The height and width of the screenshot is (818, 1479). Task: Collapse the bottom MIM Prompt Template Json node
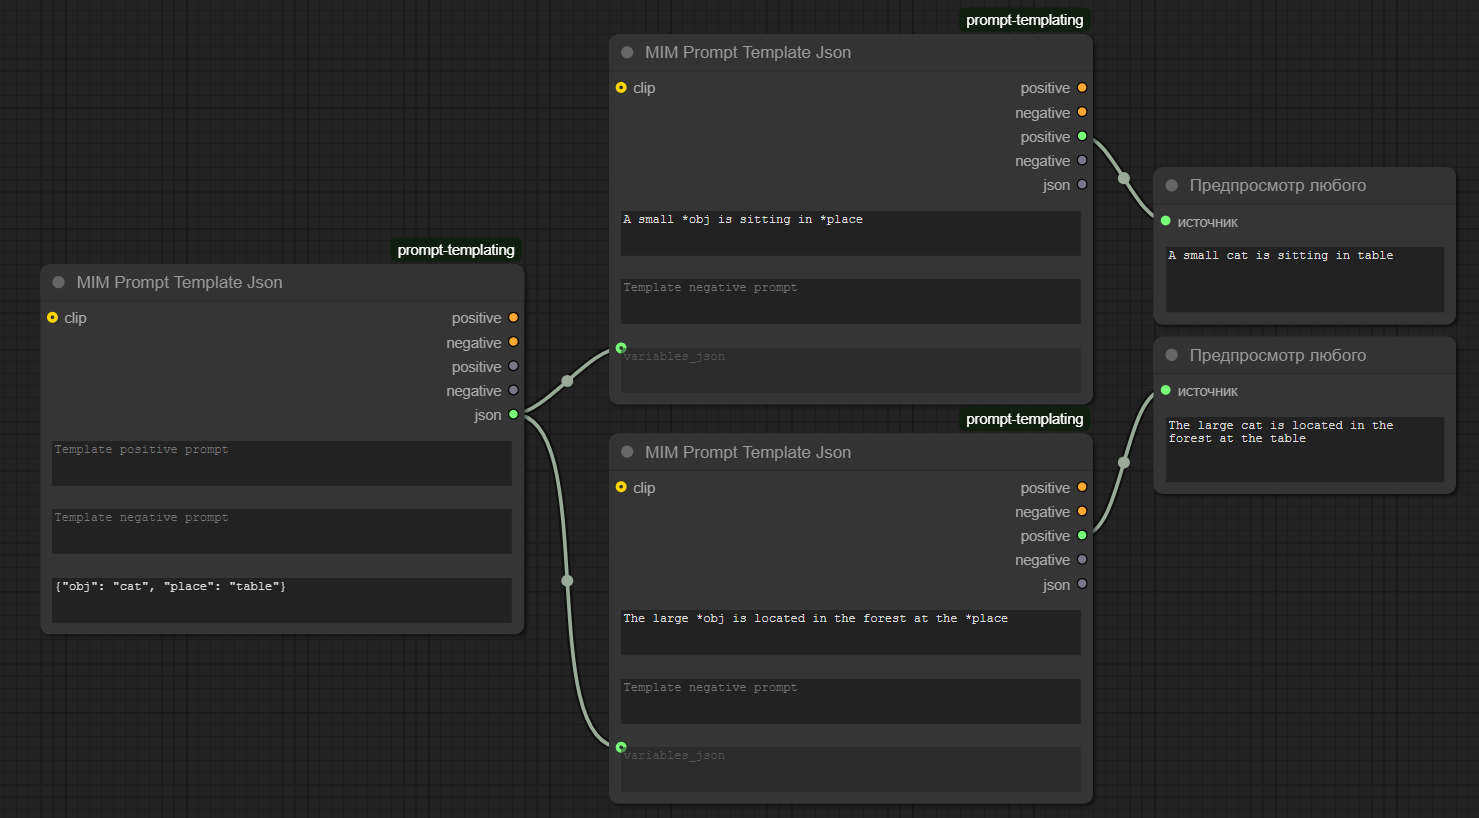point(627,452)
